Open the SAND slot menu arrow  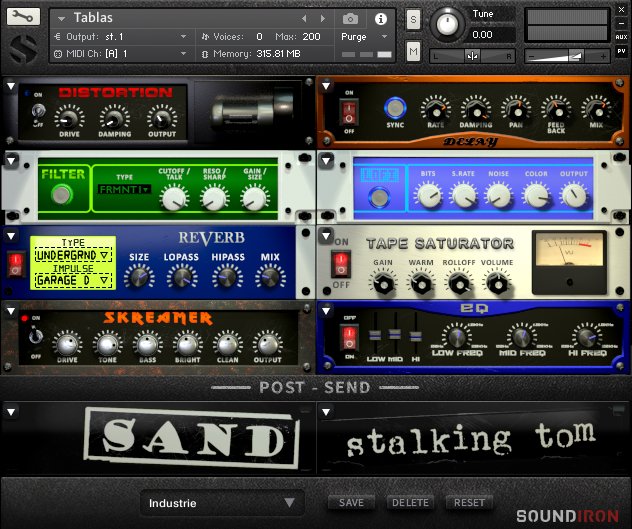pos(11,412)
